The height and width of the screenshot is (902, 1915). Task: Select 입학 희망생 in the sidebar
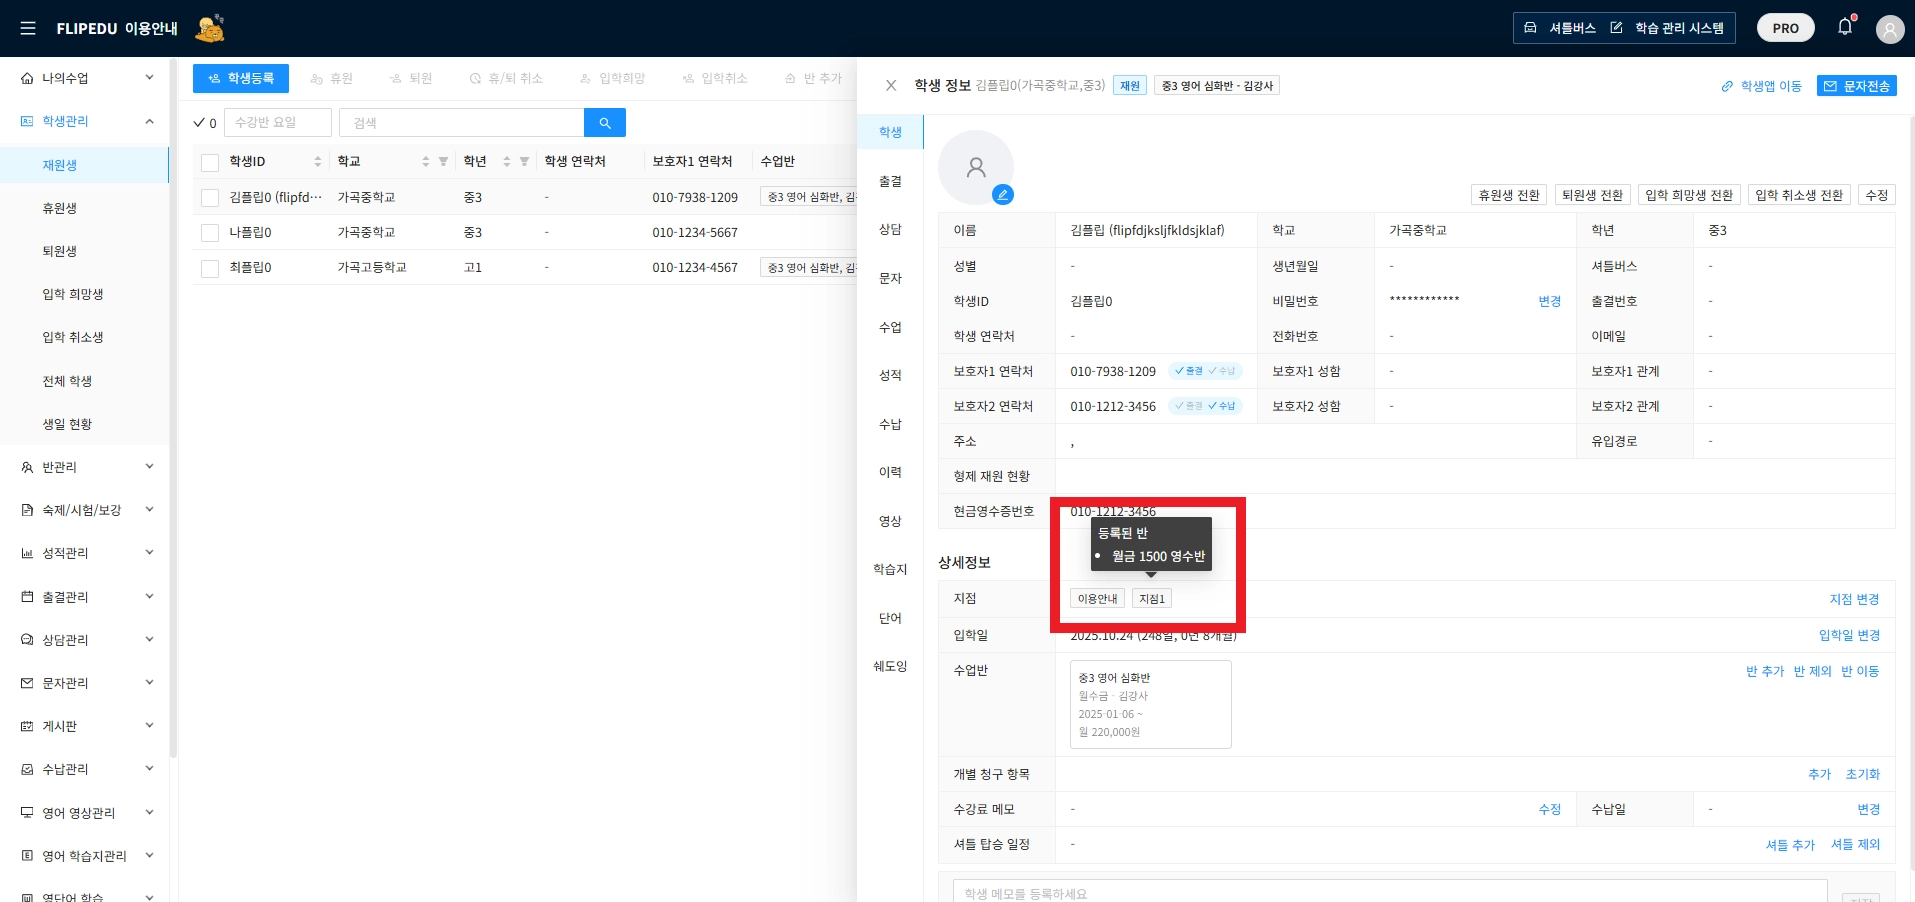85,294
